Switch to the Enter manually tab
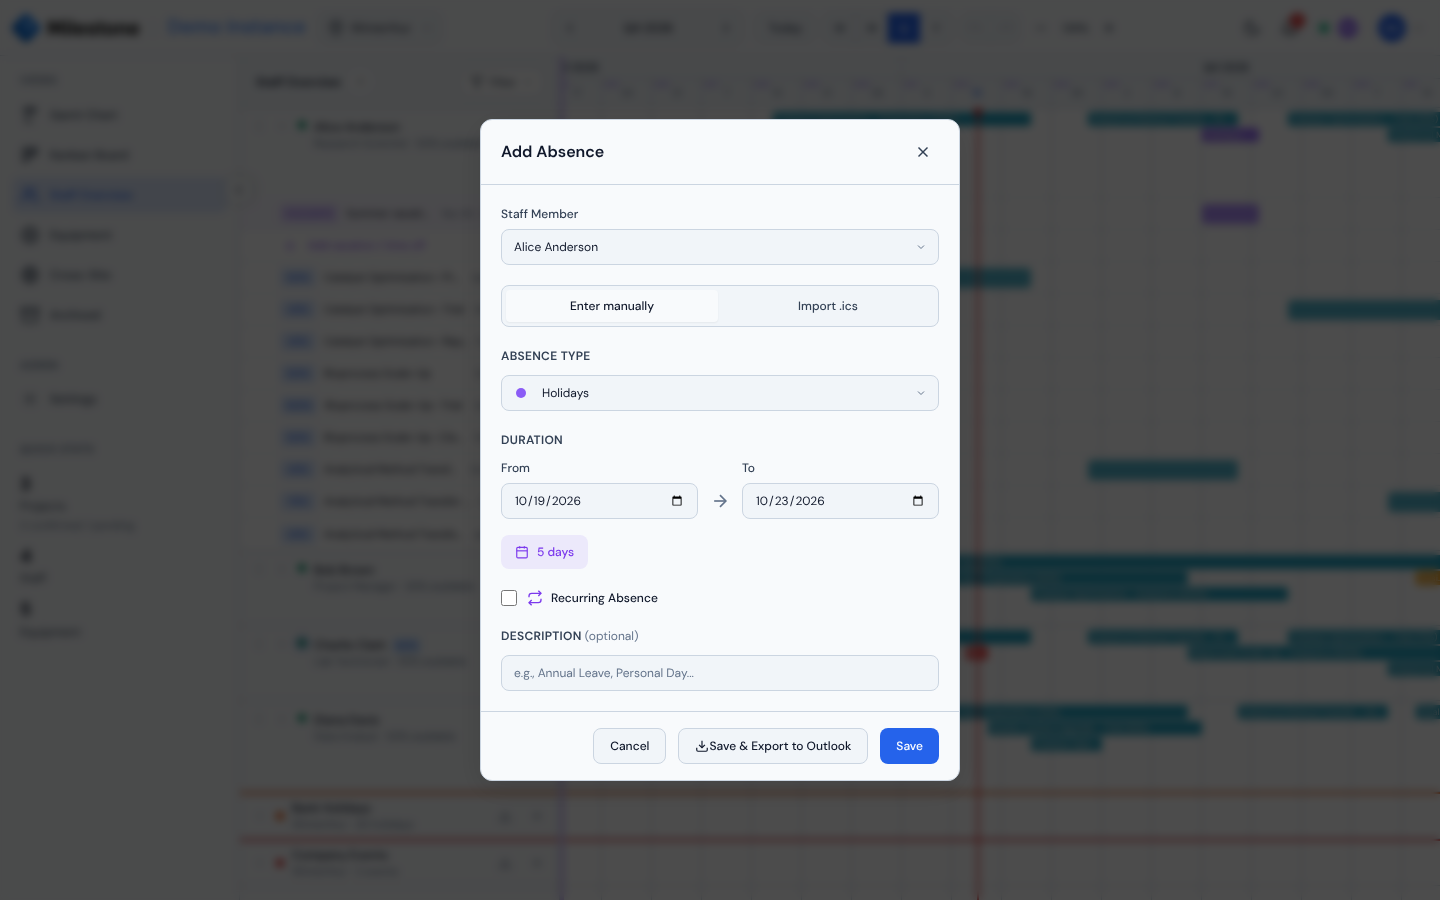 click(612, 306)
